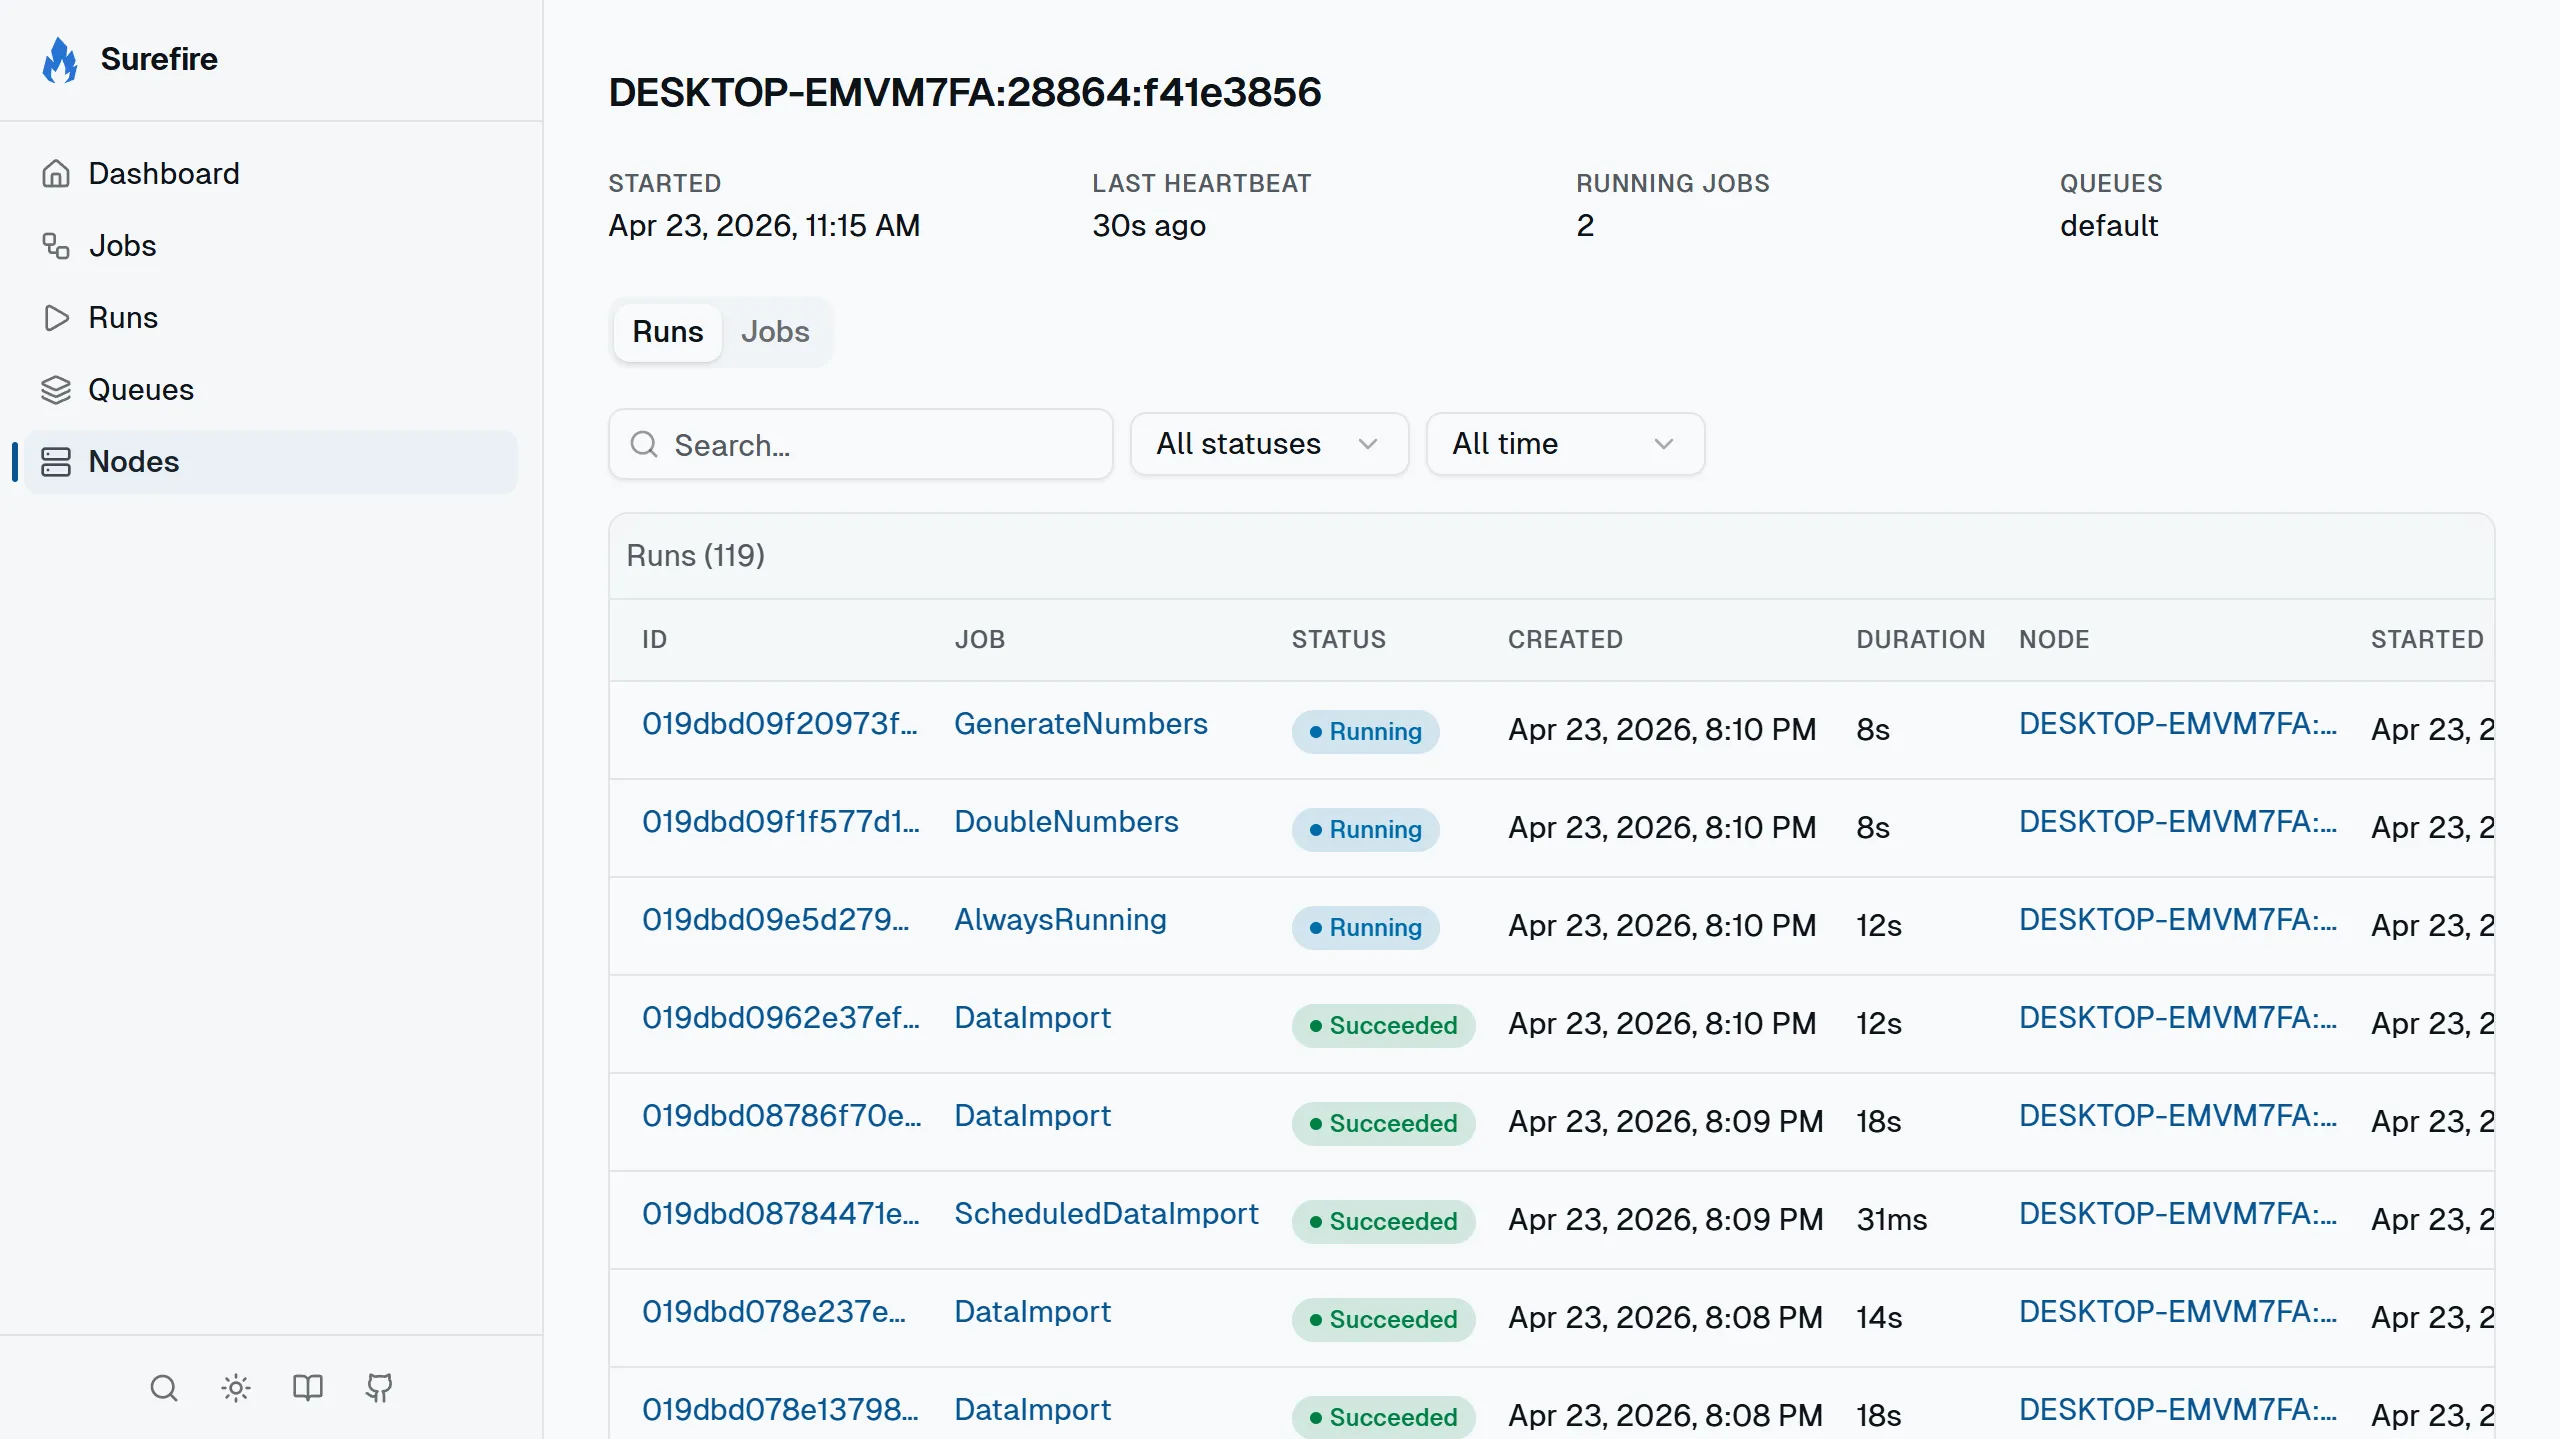The height and width of the screenshot is (1439, 2560).
Task: Click the CREATED column header
Action: pos(1565,640)
